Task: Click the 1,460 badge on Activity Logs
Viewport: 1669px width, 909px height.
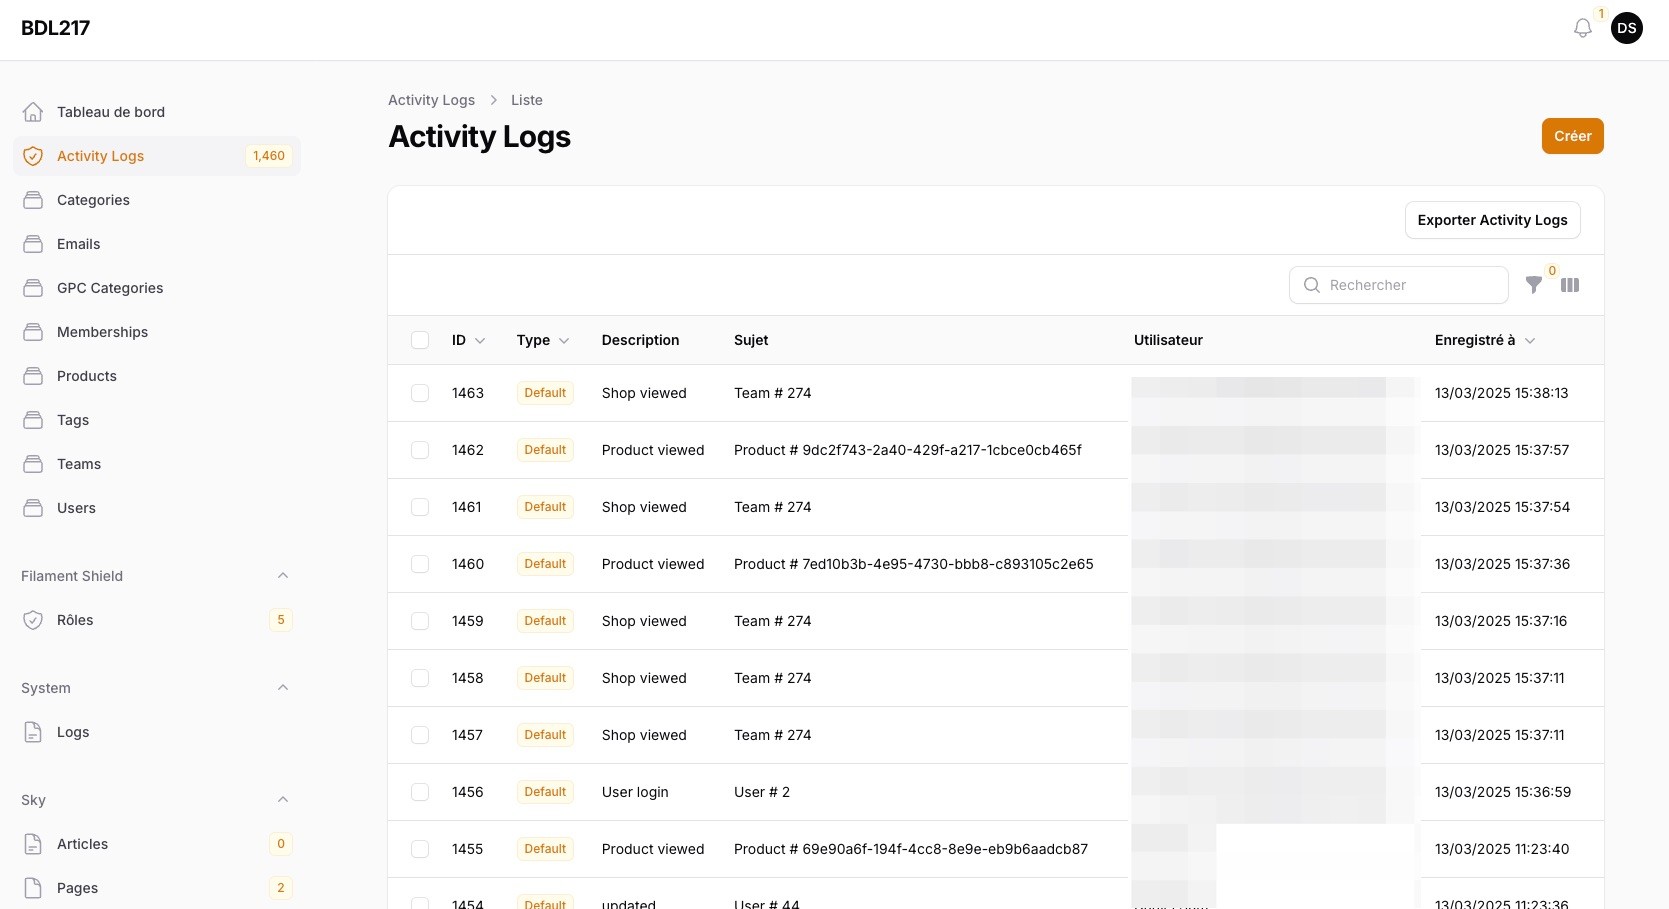Action: point(269,156)
